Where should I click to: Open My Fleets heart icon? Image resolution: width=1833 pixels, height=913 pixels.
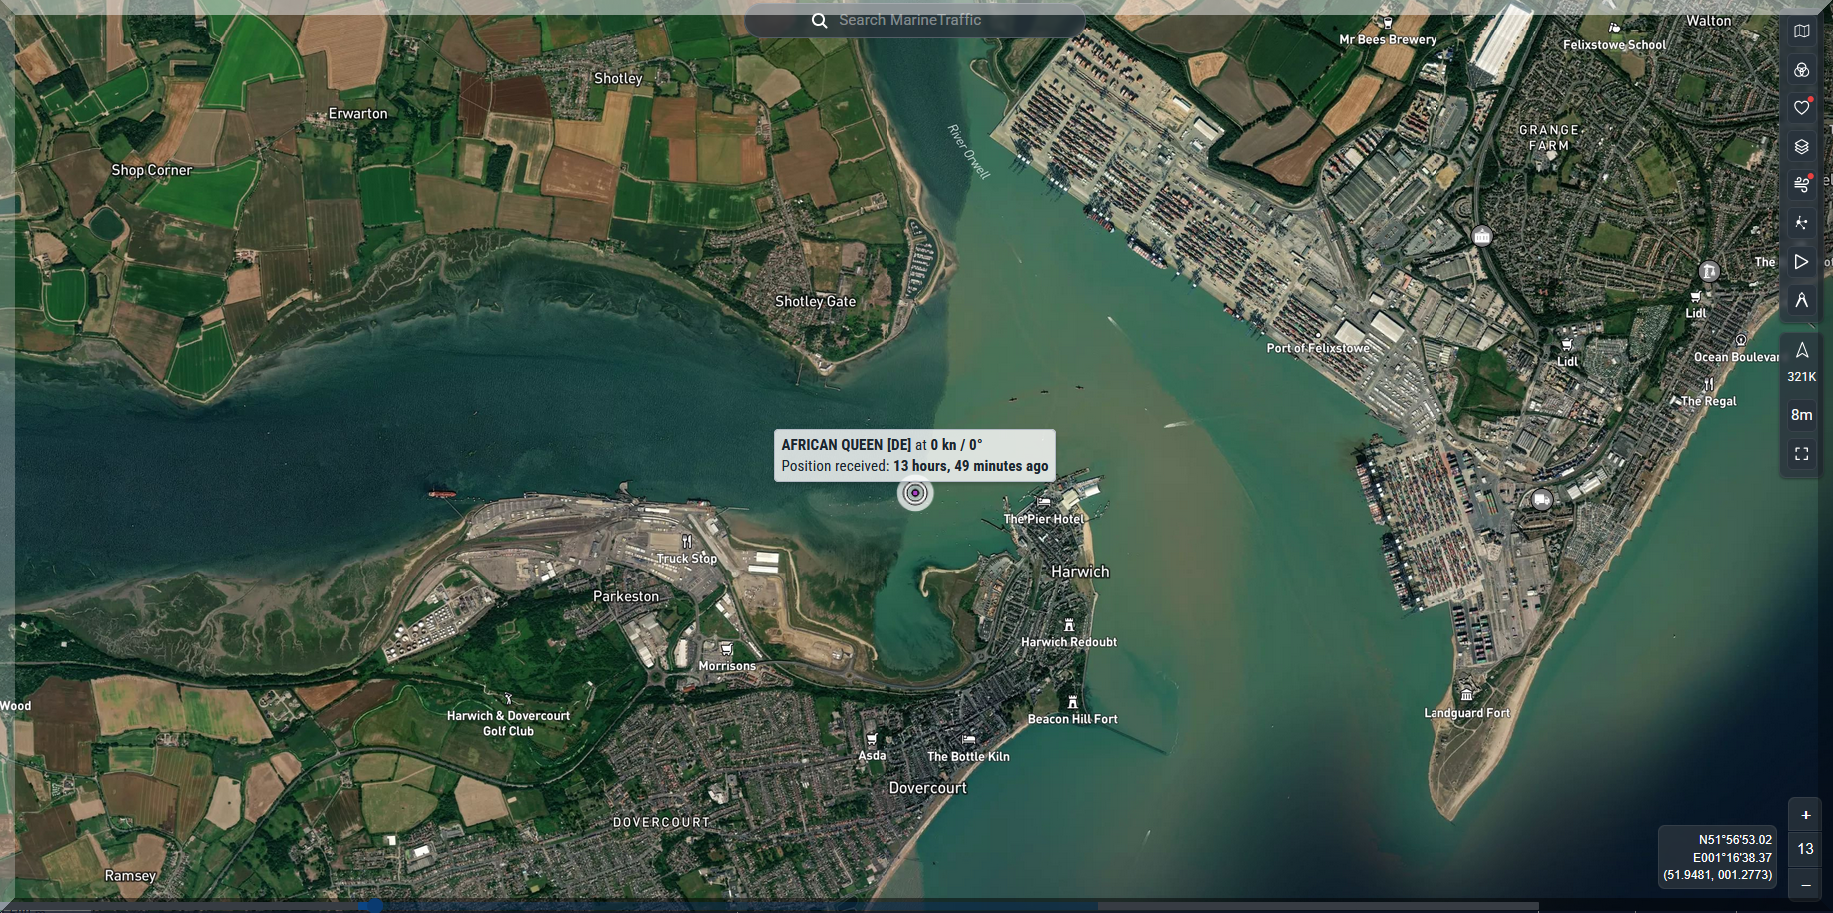coord(1801,108)
